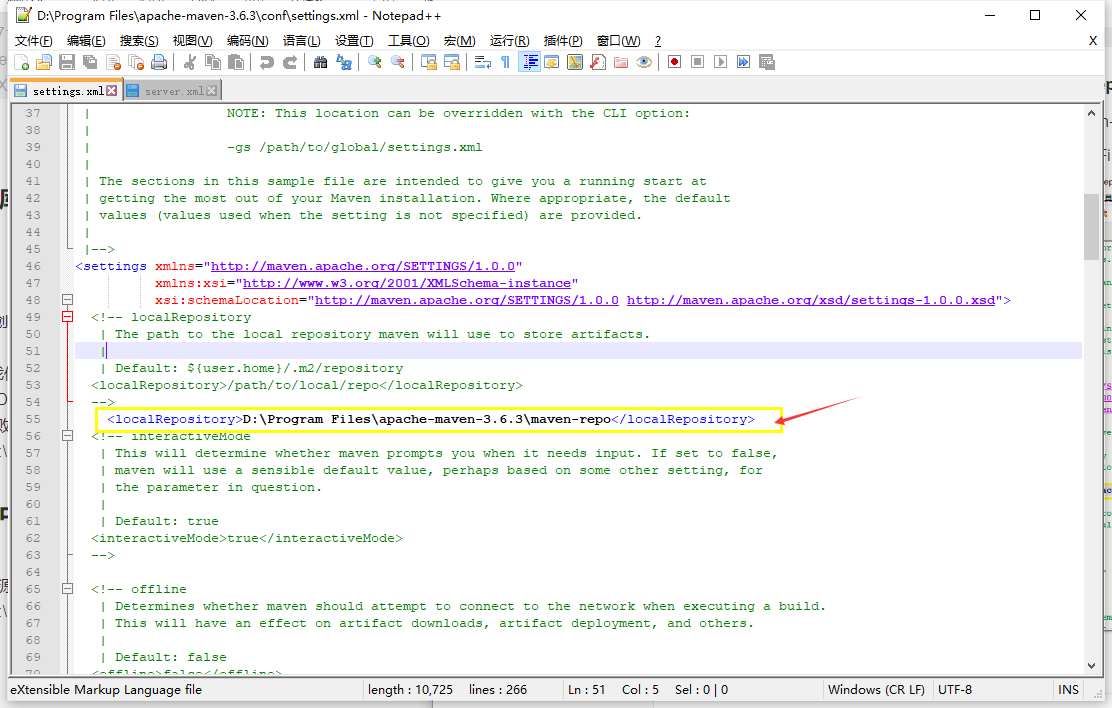Collapse the localRepository comment fold, line 49
1112x708 pixels.
click(x=67, y=317)
